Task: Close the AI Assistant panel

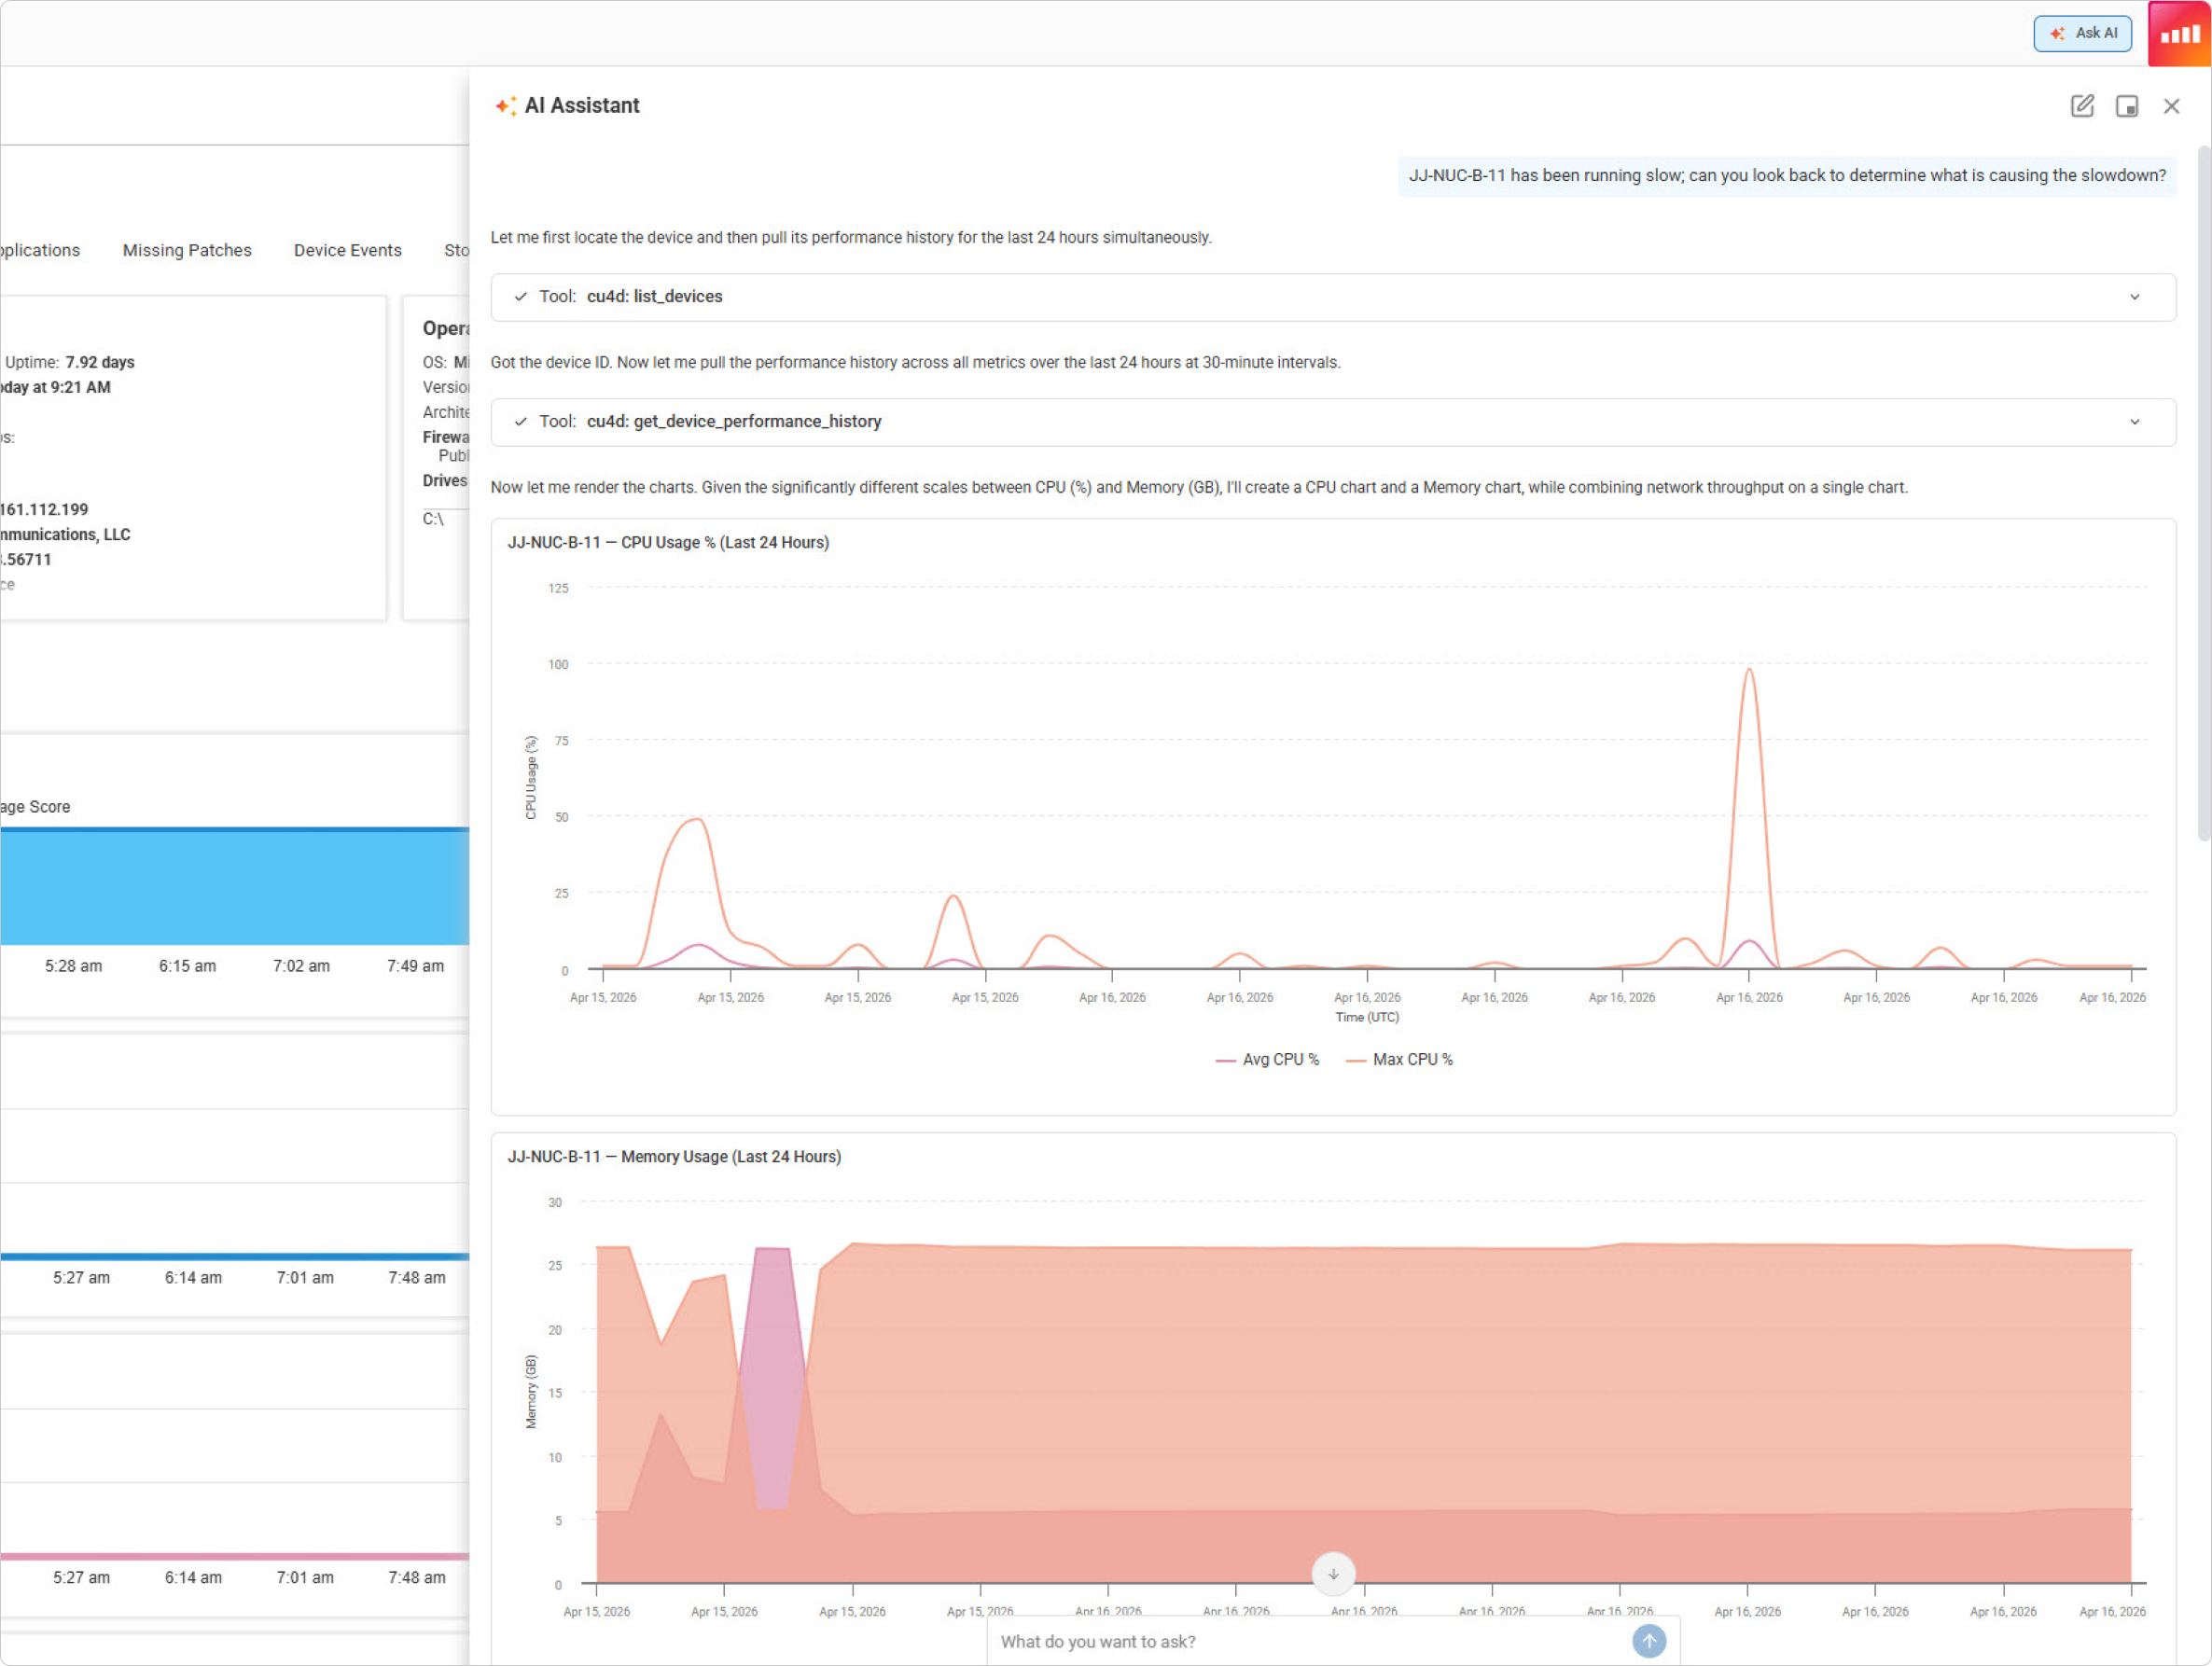Action: point(2171,106)
